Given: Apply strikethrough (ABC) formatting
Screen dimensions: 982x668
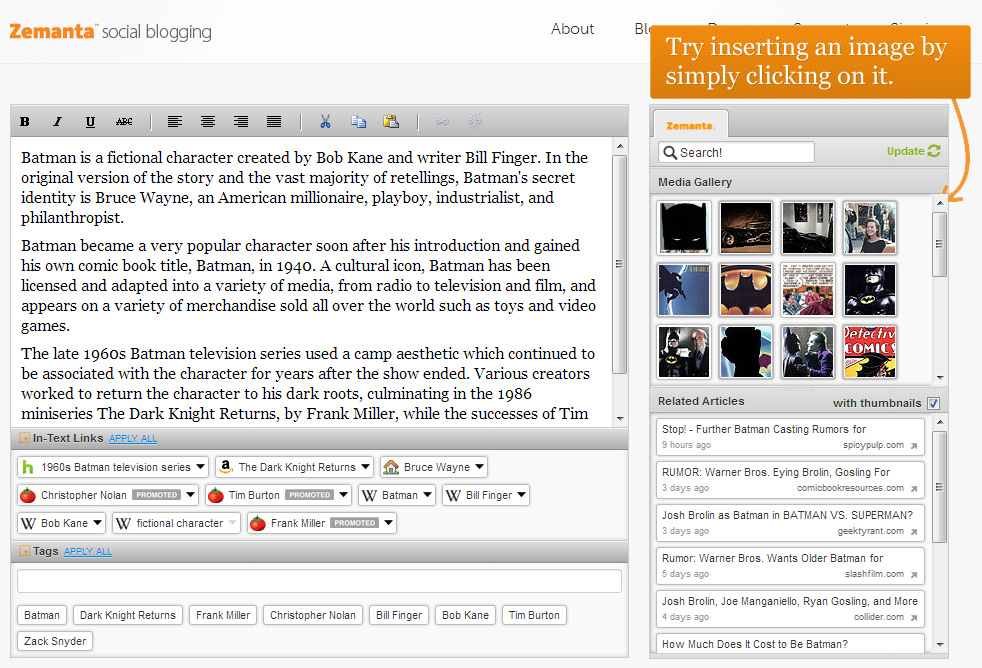Looking at the screenshot, I should click(124, 121).
